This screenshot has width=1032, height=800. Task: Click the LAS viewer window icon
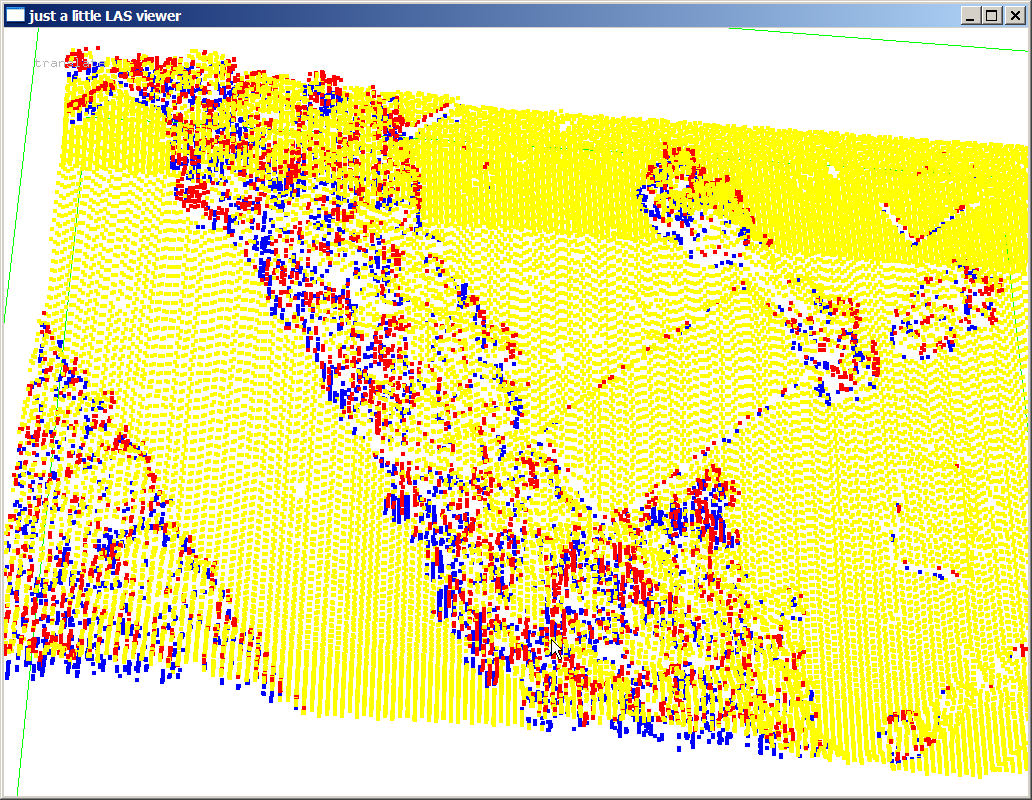point(15,15)
